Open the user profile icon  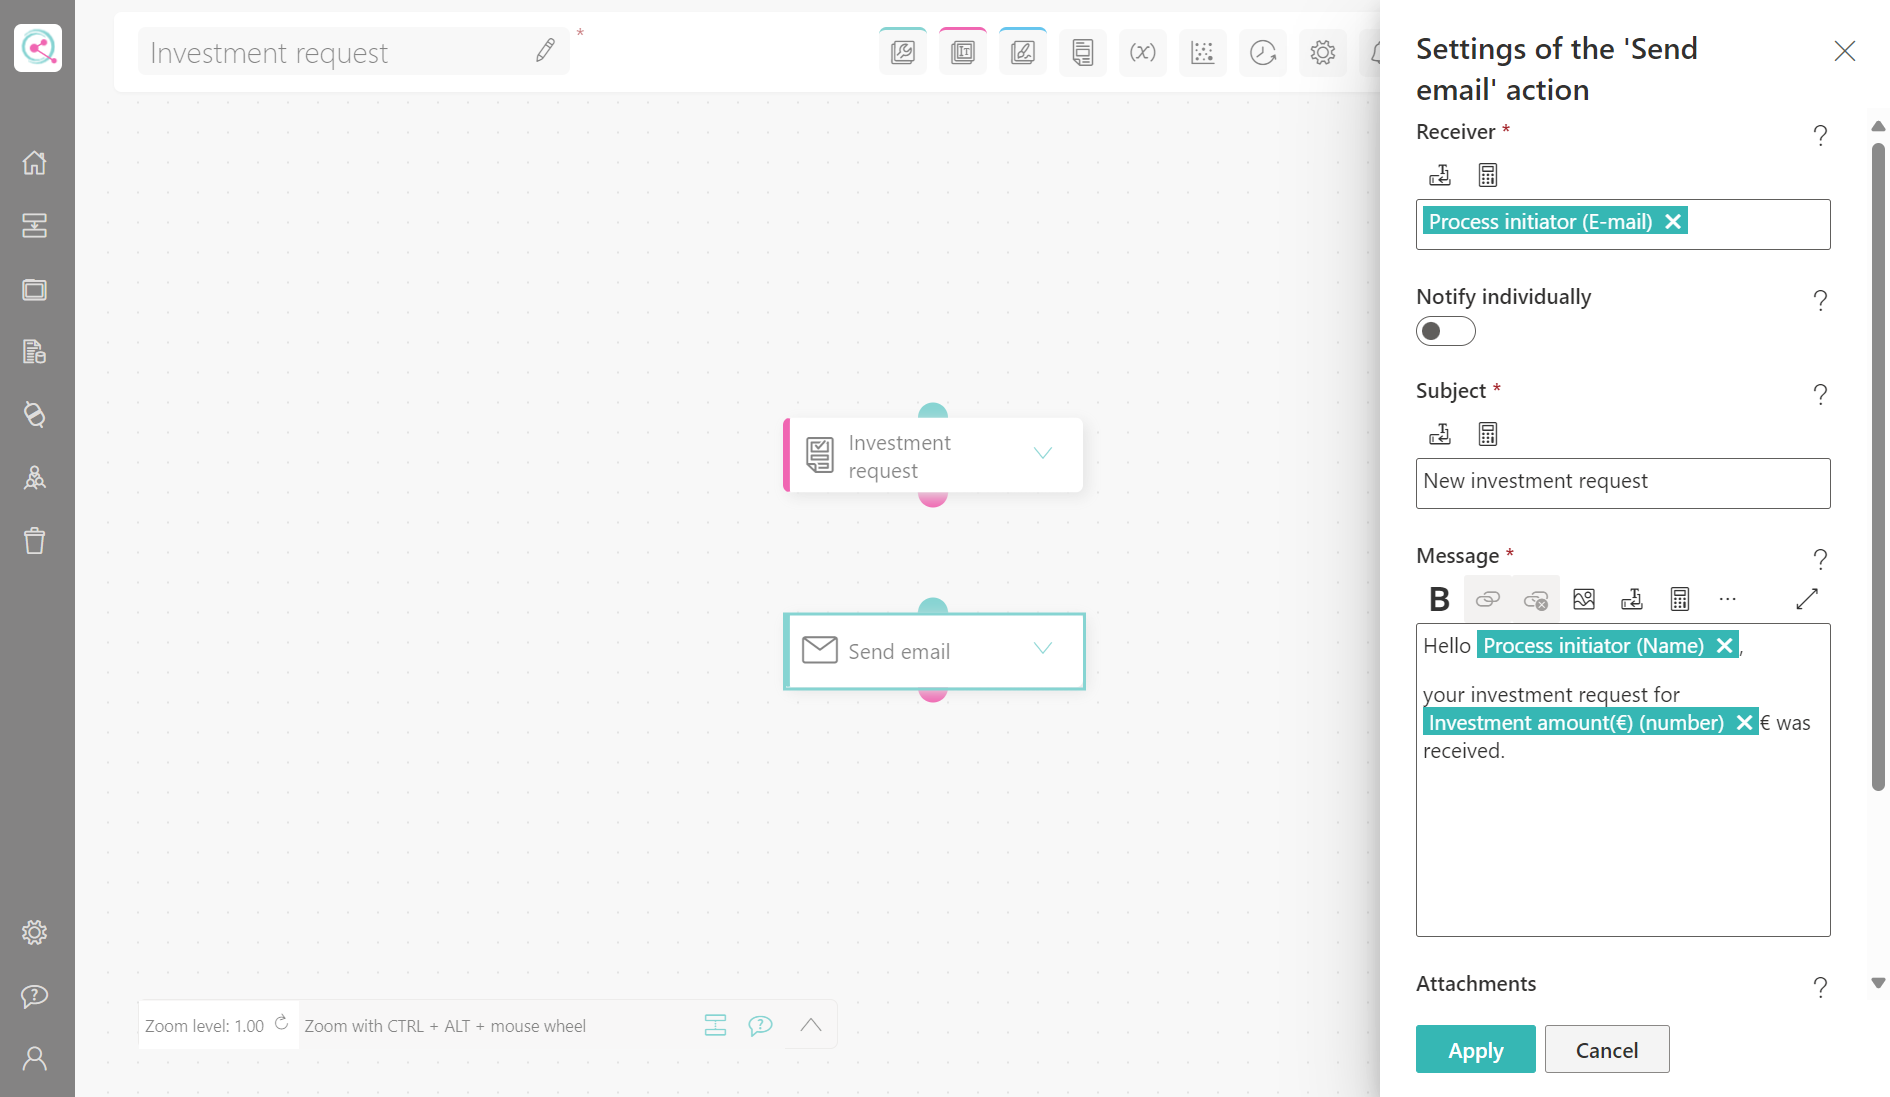[x=35, y=1059]
